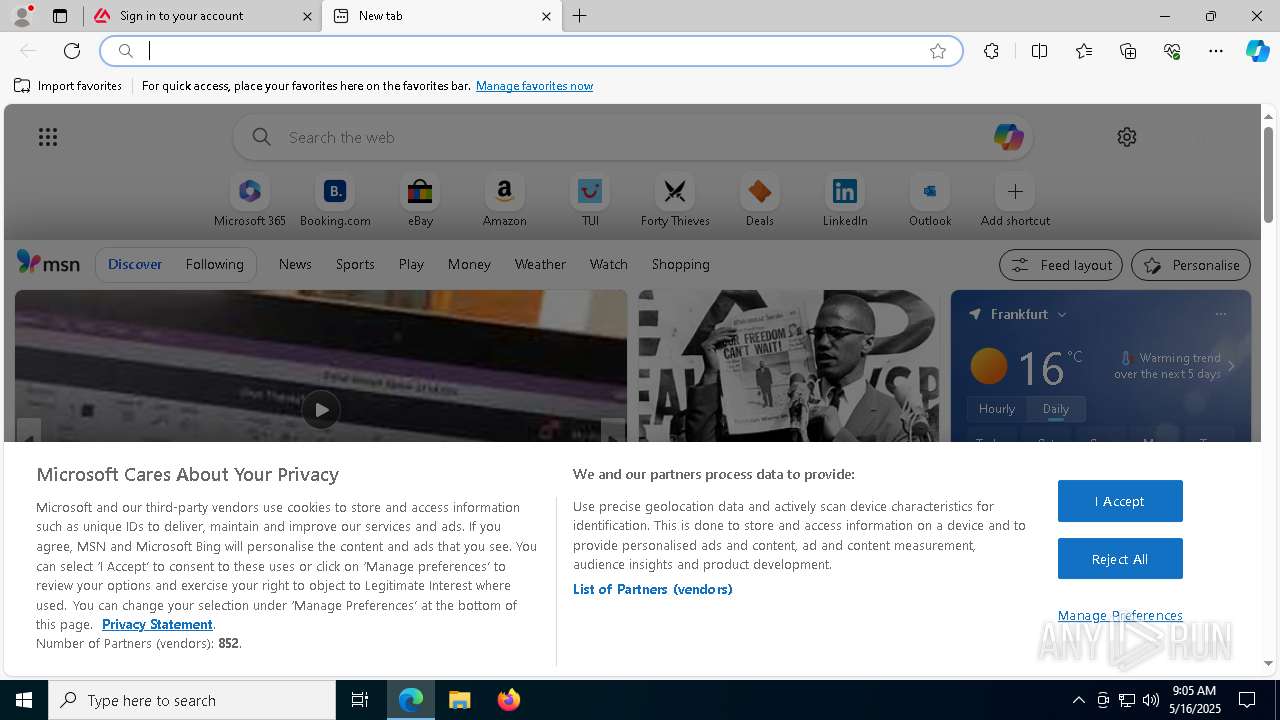Open the Warming trend forecast arrow
Viewport: 1280px width, 720px height.
1231,366
